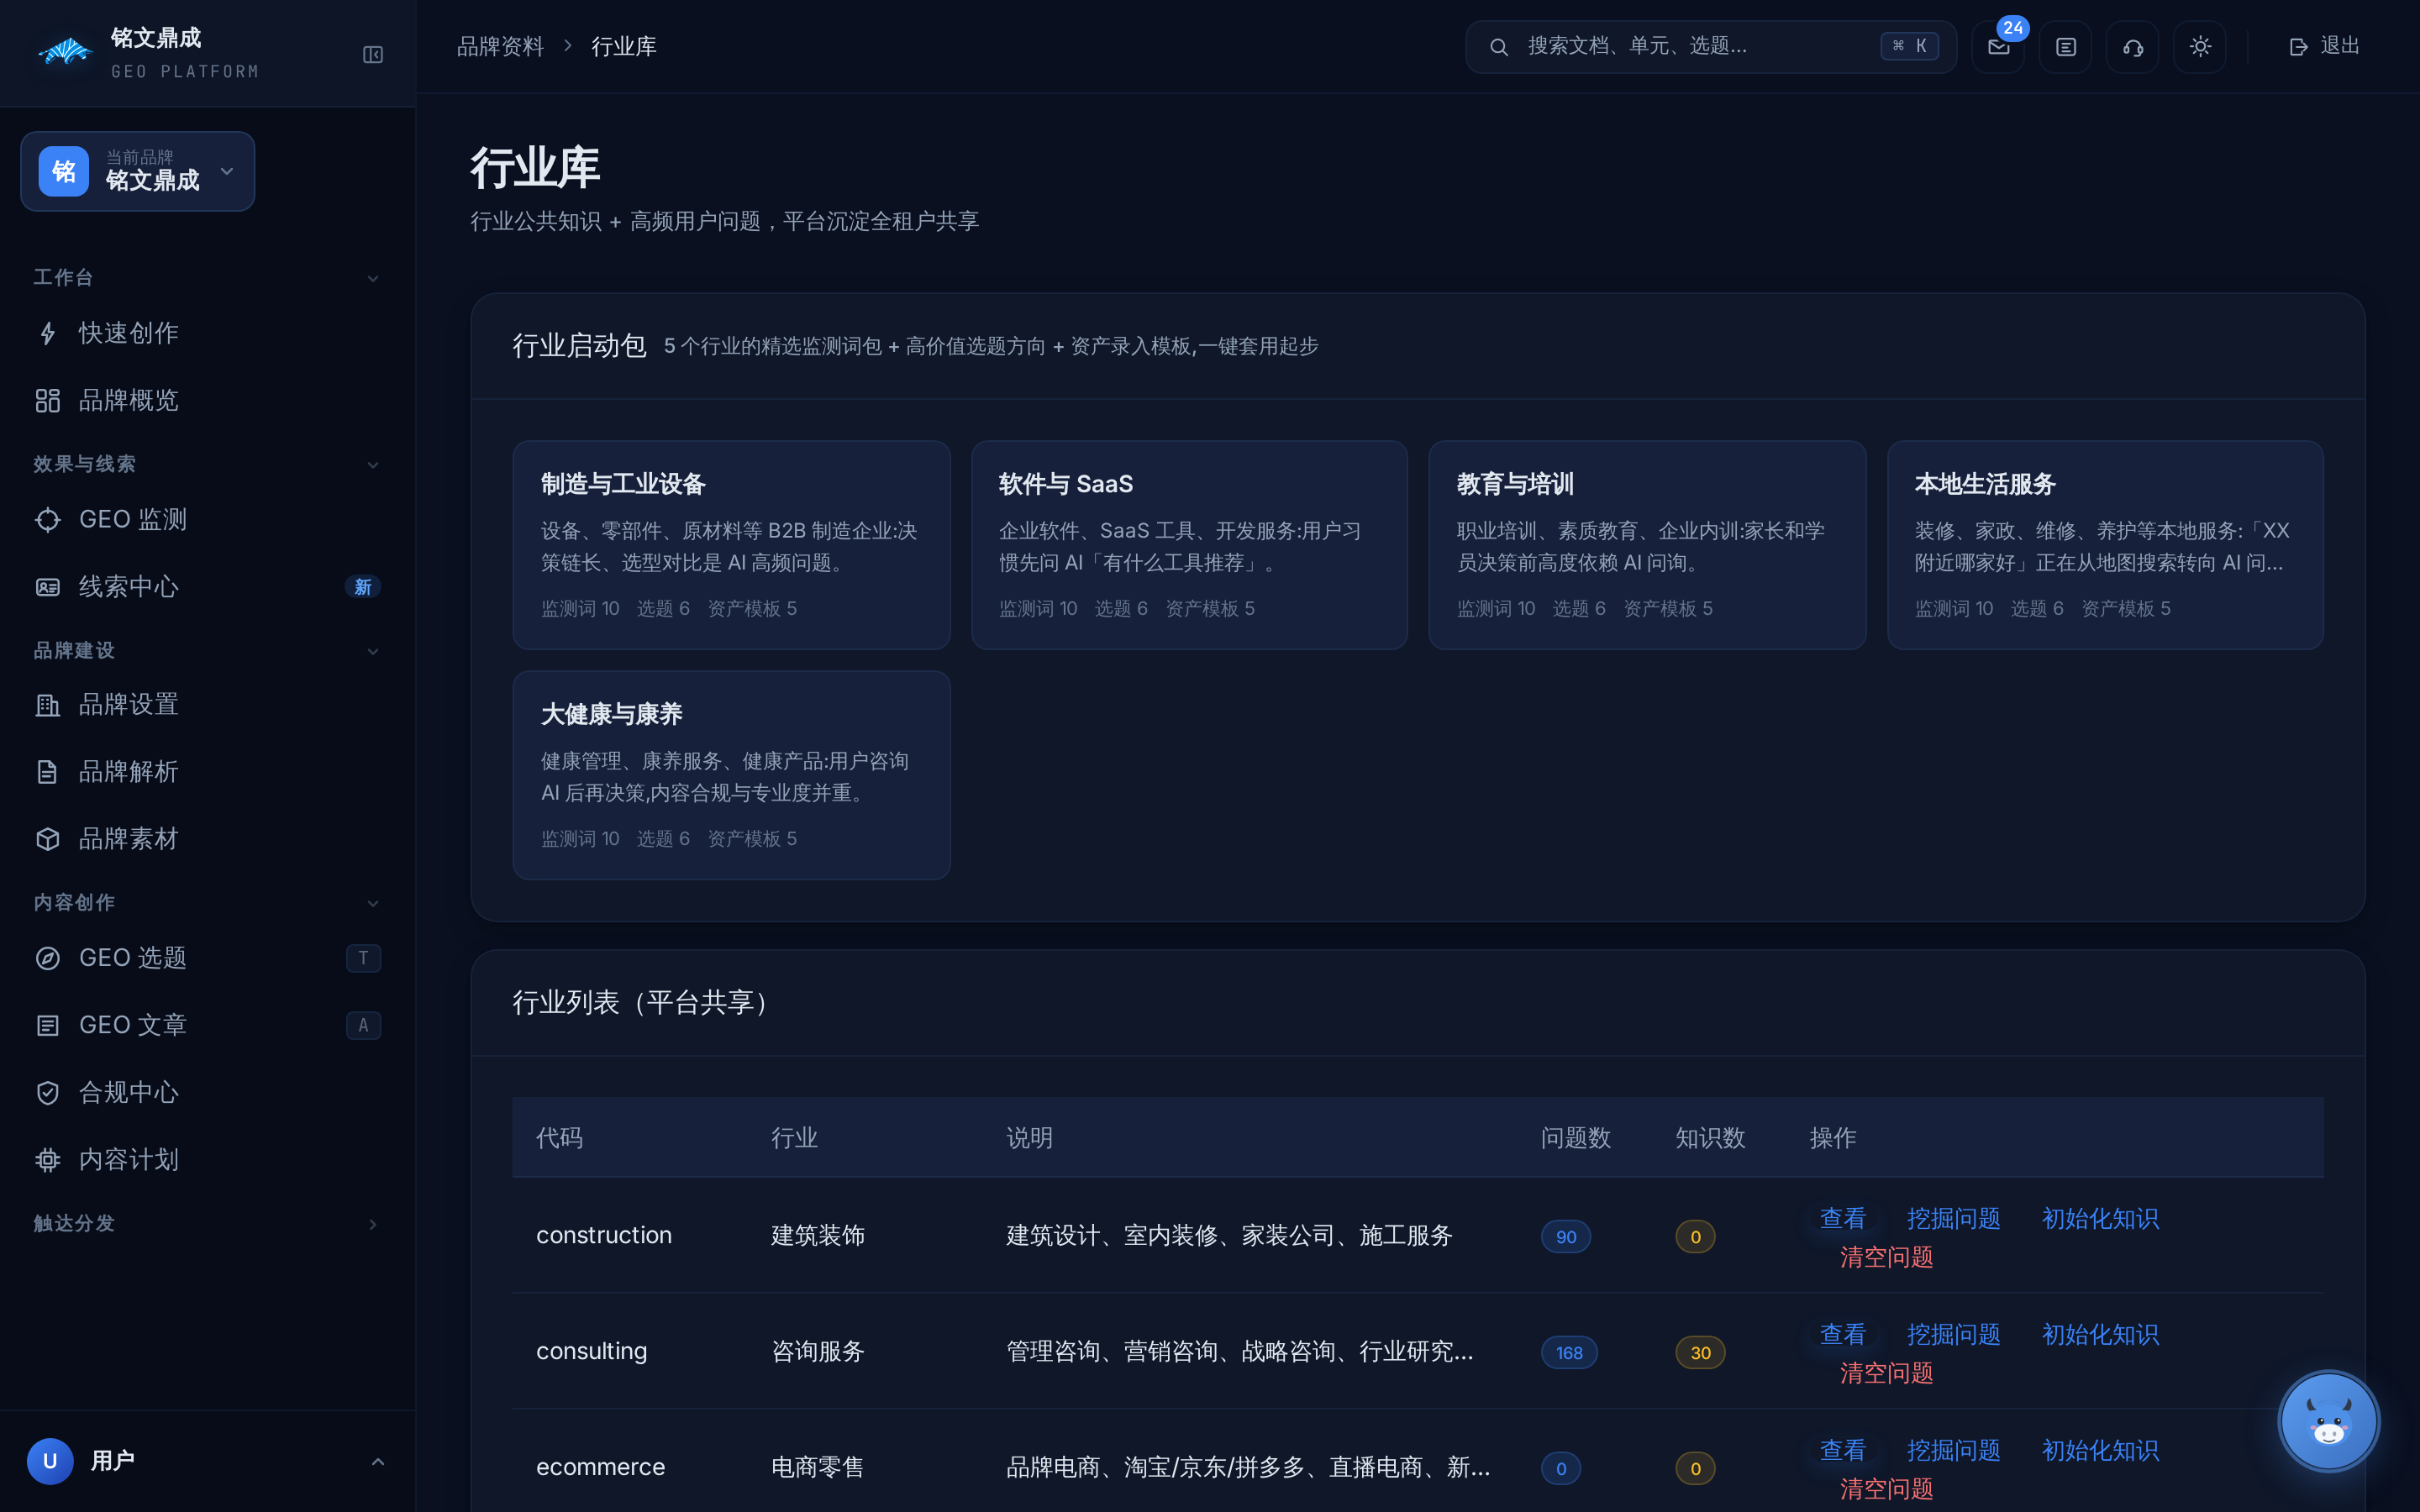2420x1512 pixels.
Task: Open the headset support icon
Action: click(2132, 47)
